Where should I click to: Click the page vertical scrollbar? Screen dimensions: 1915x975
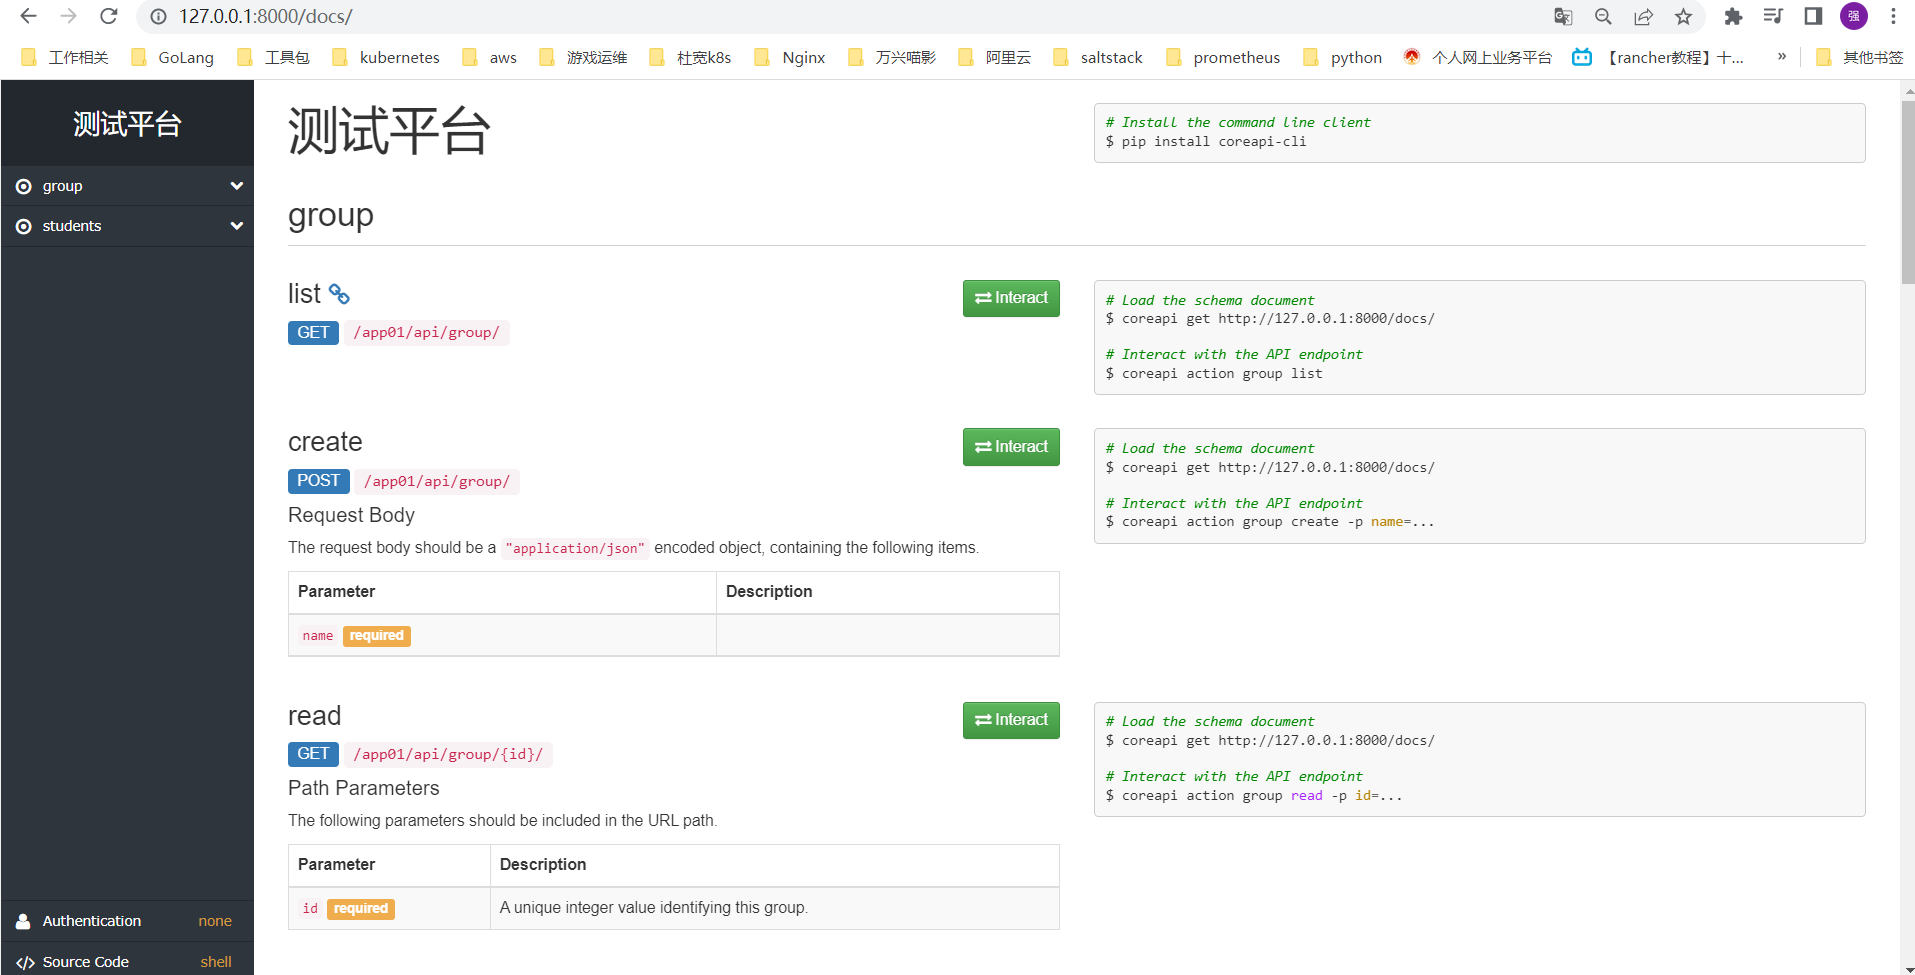tap(1907, 190)
